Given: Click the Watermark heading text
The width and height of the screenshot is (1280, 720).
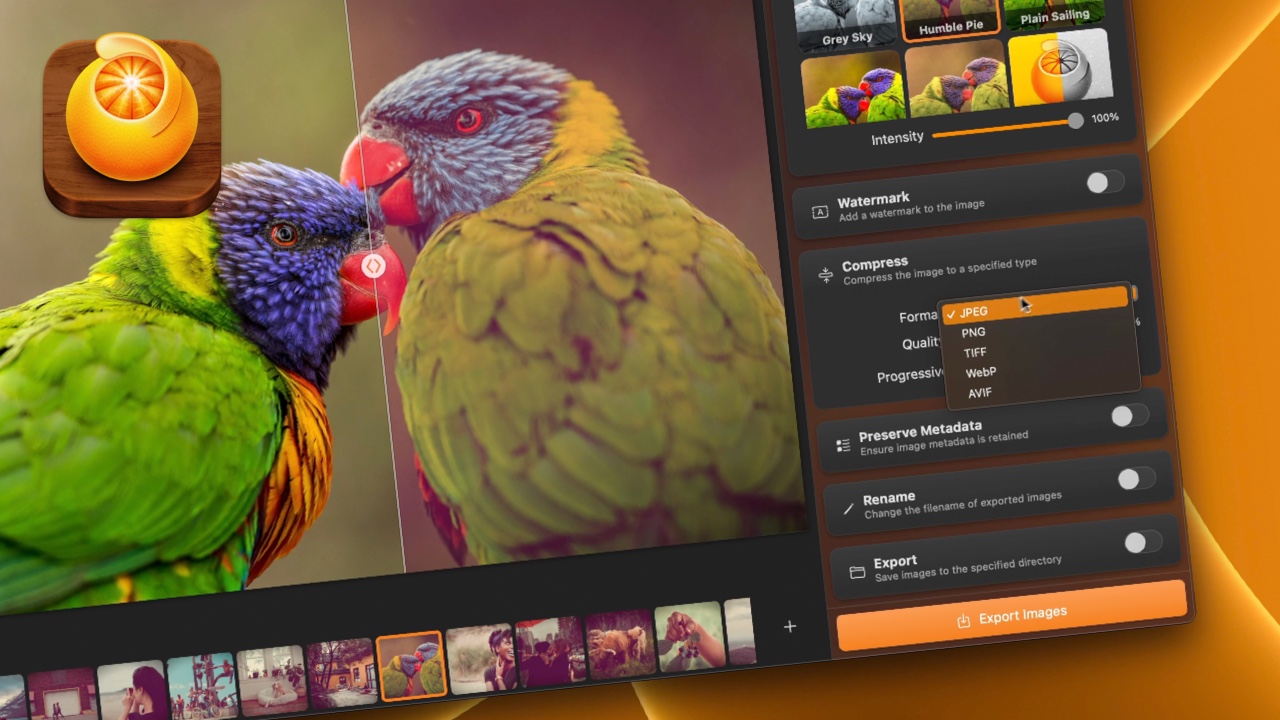Looking at the screenshot, I should click(873, 200).
